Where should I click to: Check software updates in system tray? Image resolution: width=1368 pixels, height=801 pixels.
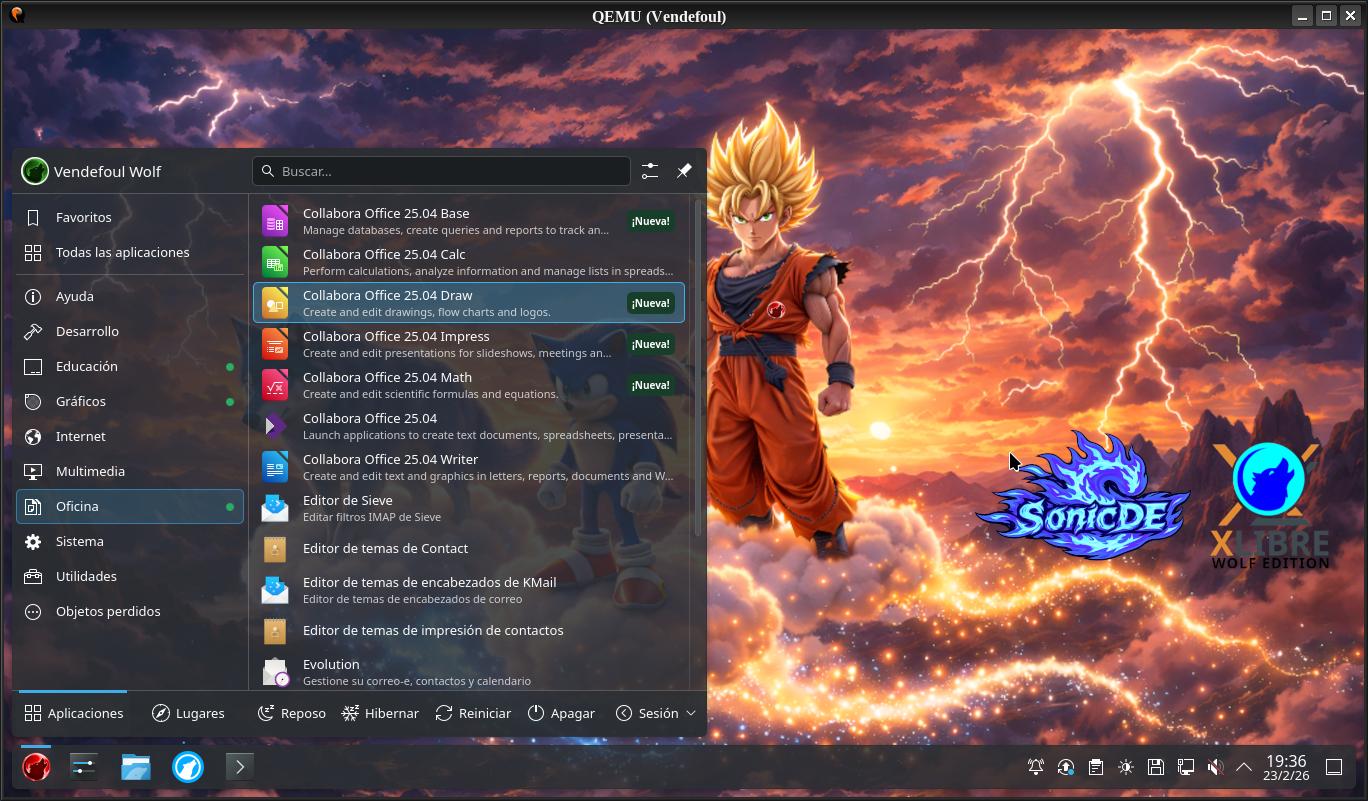pyautogui.click(x=1066, y=767)
